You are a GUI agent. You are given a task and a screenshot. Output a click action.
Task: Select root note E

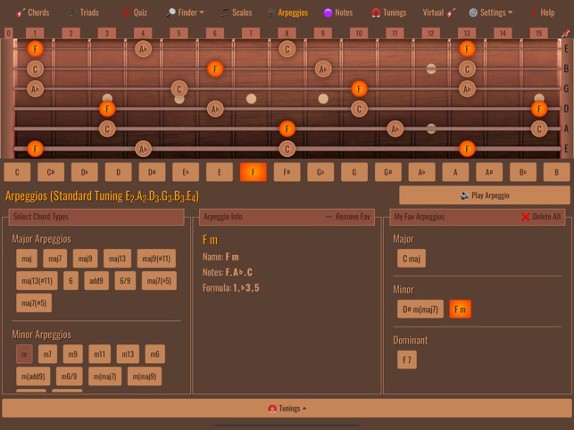point(219,172)
